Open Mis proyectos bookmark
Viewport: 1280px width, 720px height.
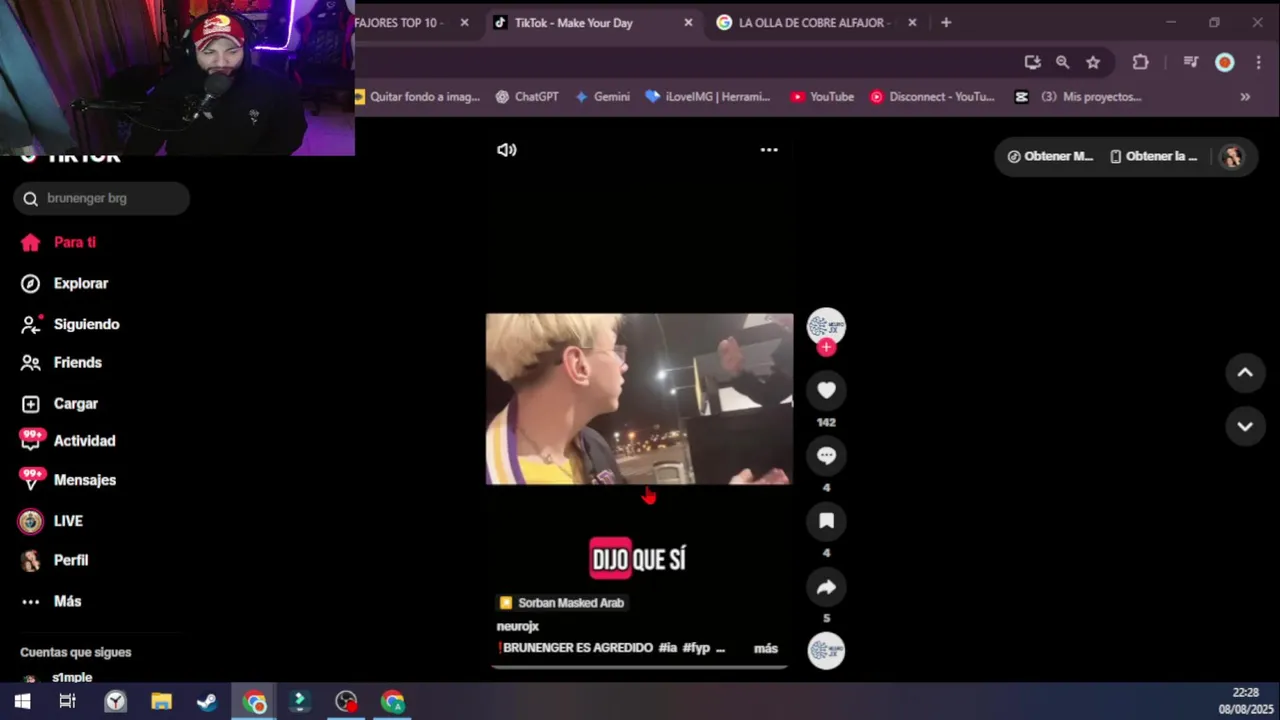point(1078,97)
